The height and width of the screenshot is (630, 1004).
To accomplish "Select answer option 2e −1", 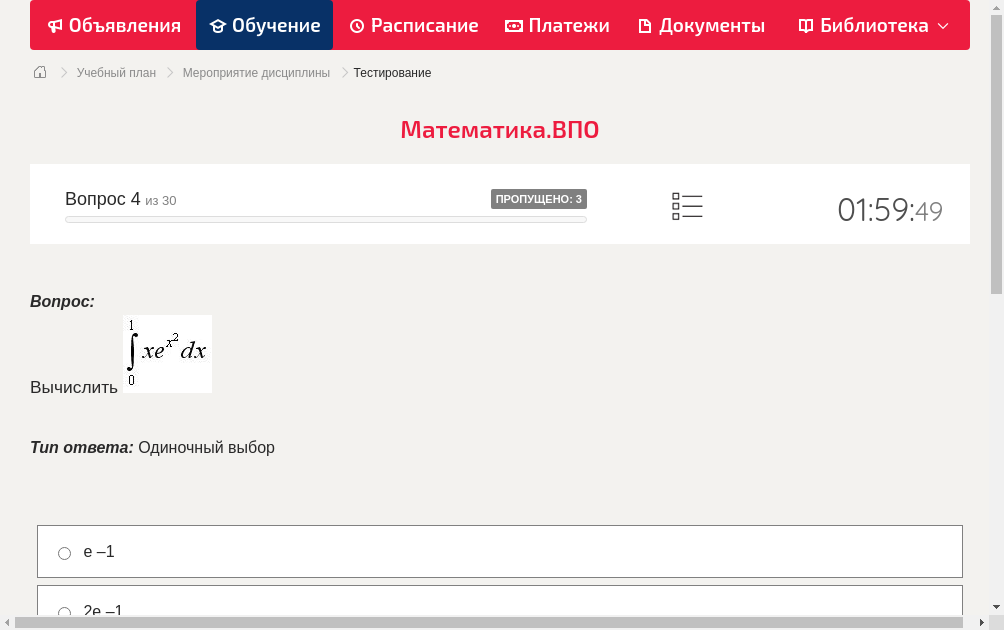I will [x=104, y=611].
